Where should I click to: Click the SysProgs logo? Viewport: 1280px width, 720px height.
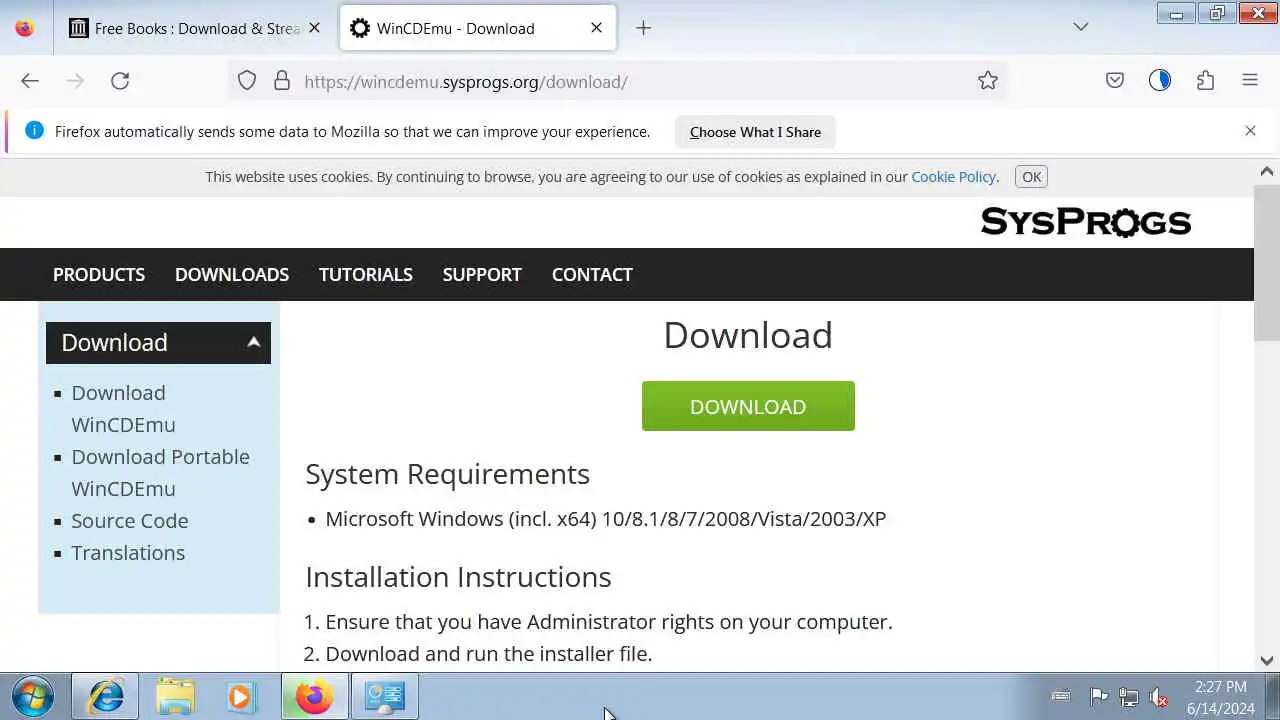[x=1086, y=222]
